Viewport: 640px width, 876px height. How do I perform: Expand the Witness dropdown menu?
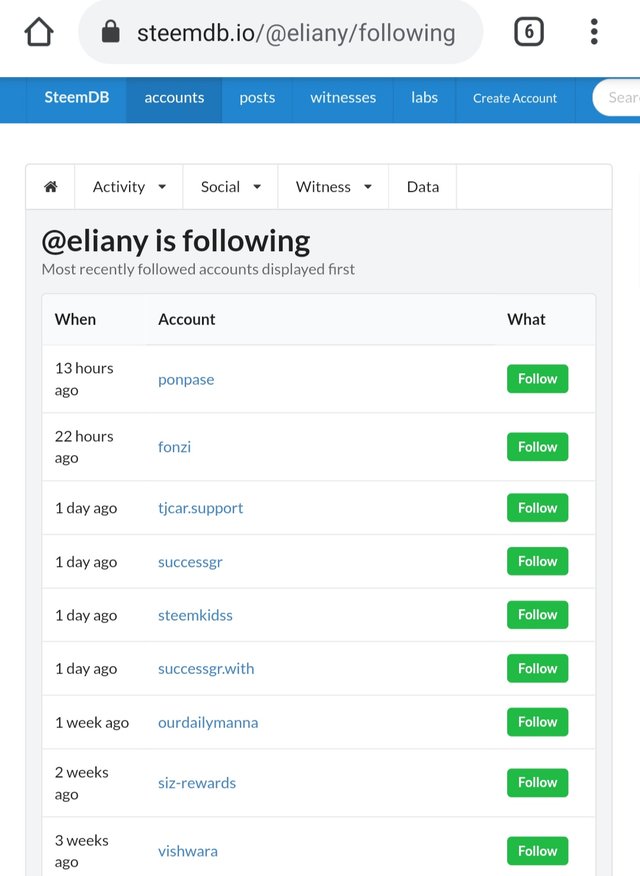(333, 187)
